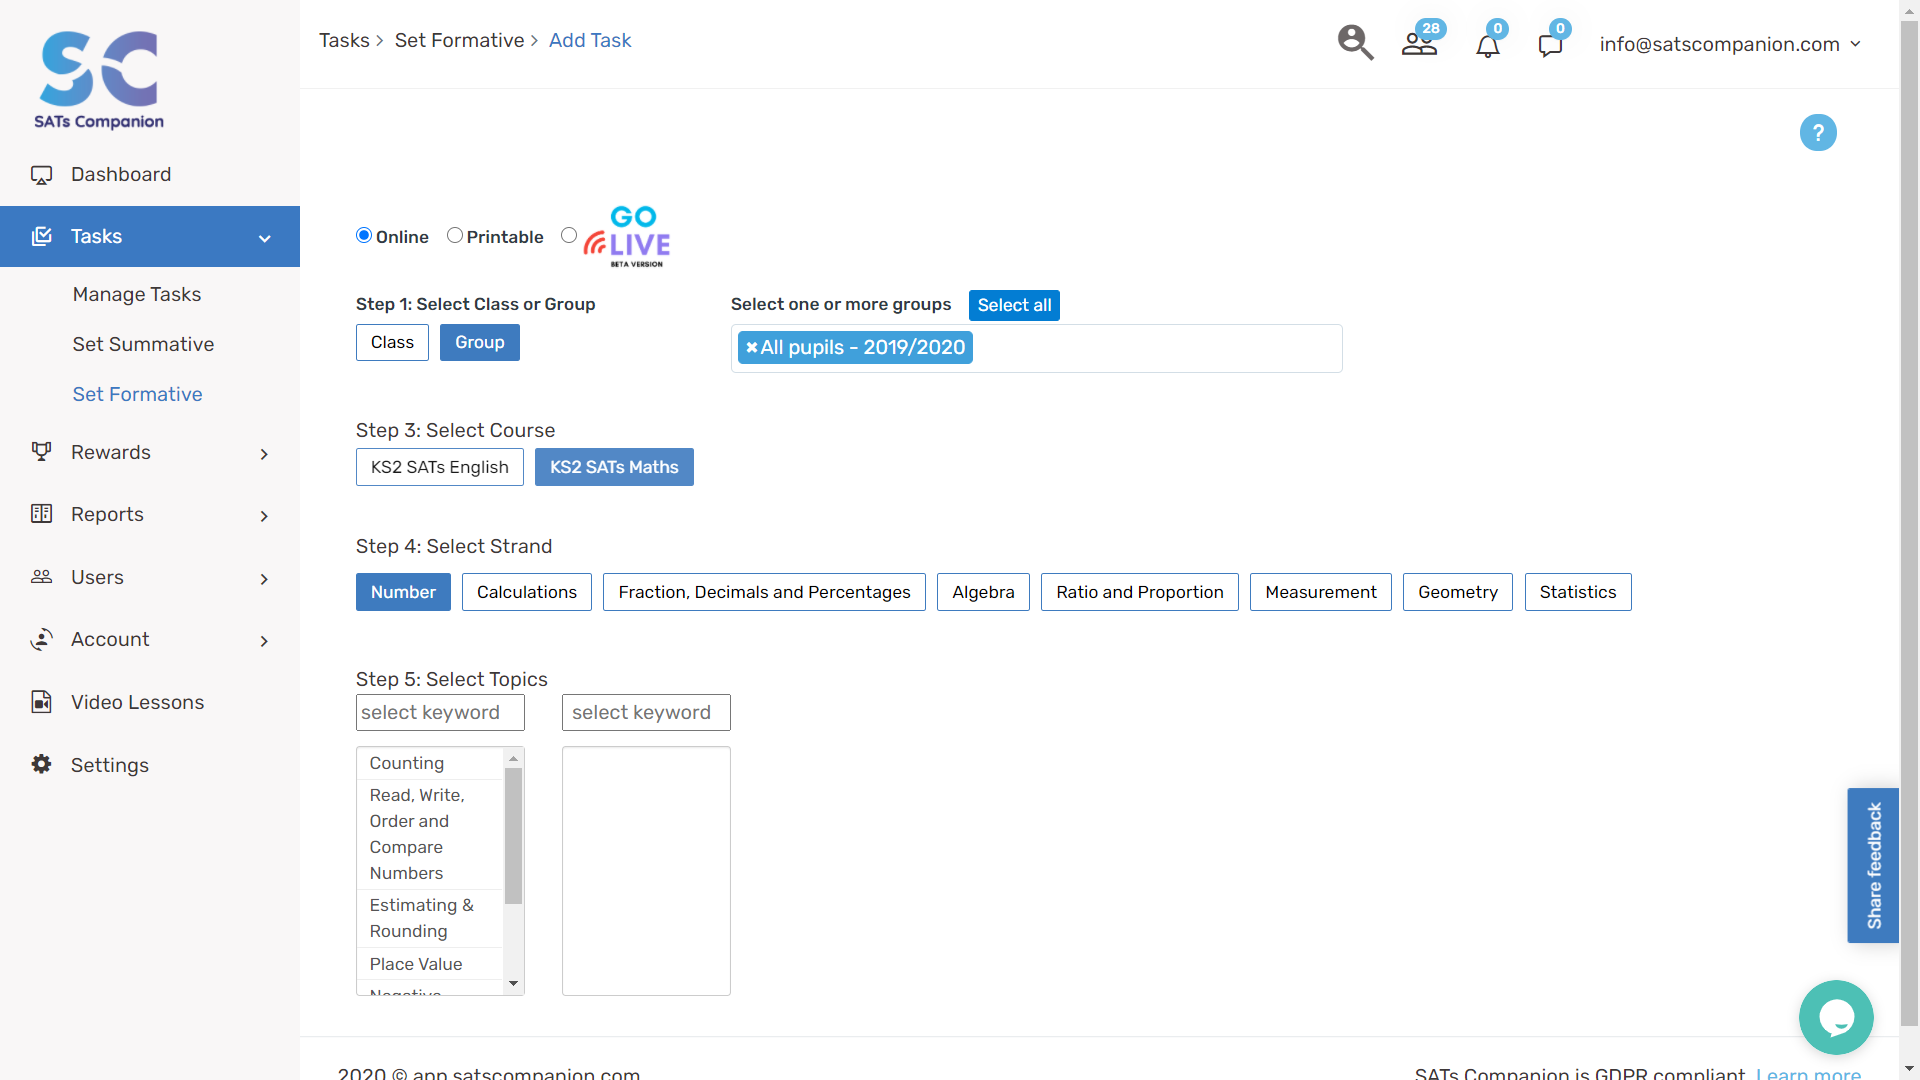
Task: Select the Printable radio button
Action: pyautogui.click(x=455, y=235)
